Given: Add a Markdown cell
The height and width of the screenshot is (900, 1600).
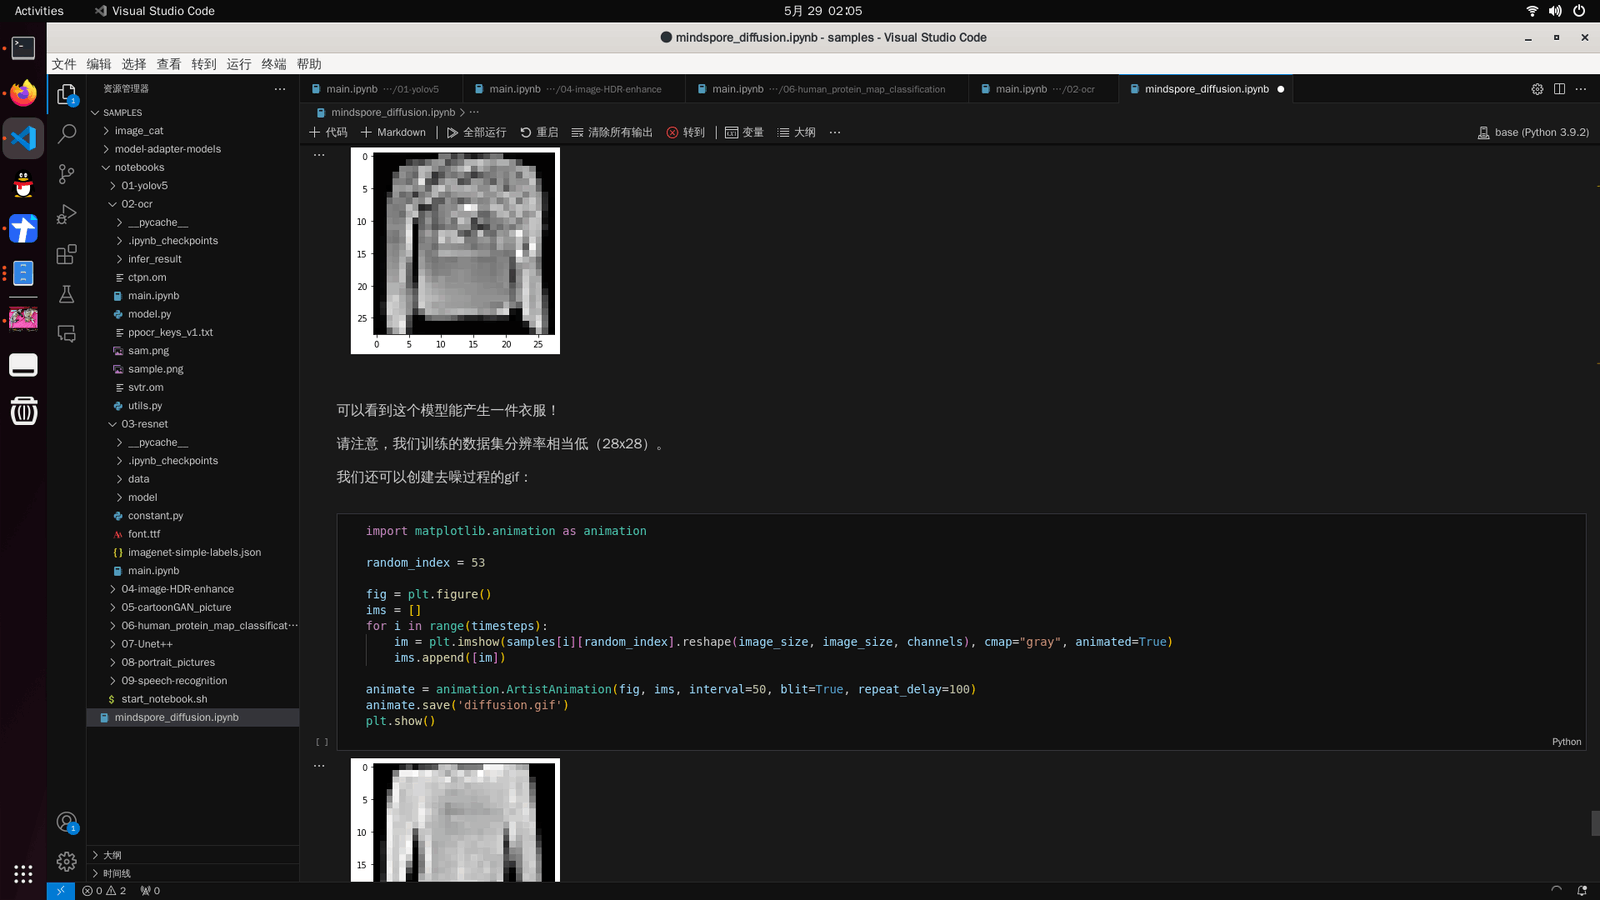Looking at the screenshot, I should pos(393,132).
